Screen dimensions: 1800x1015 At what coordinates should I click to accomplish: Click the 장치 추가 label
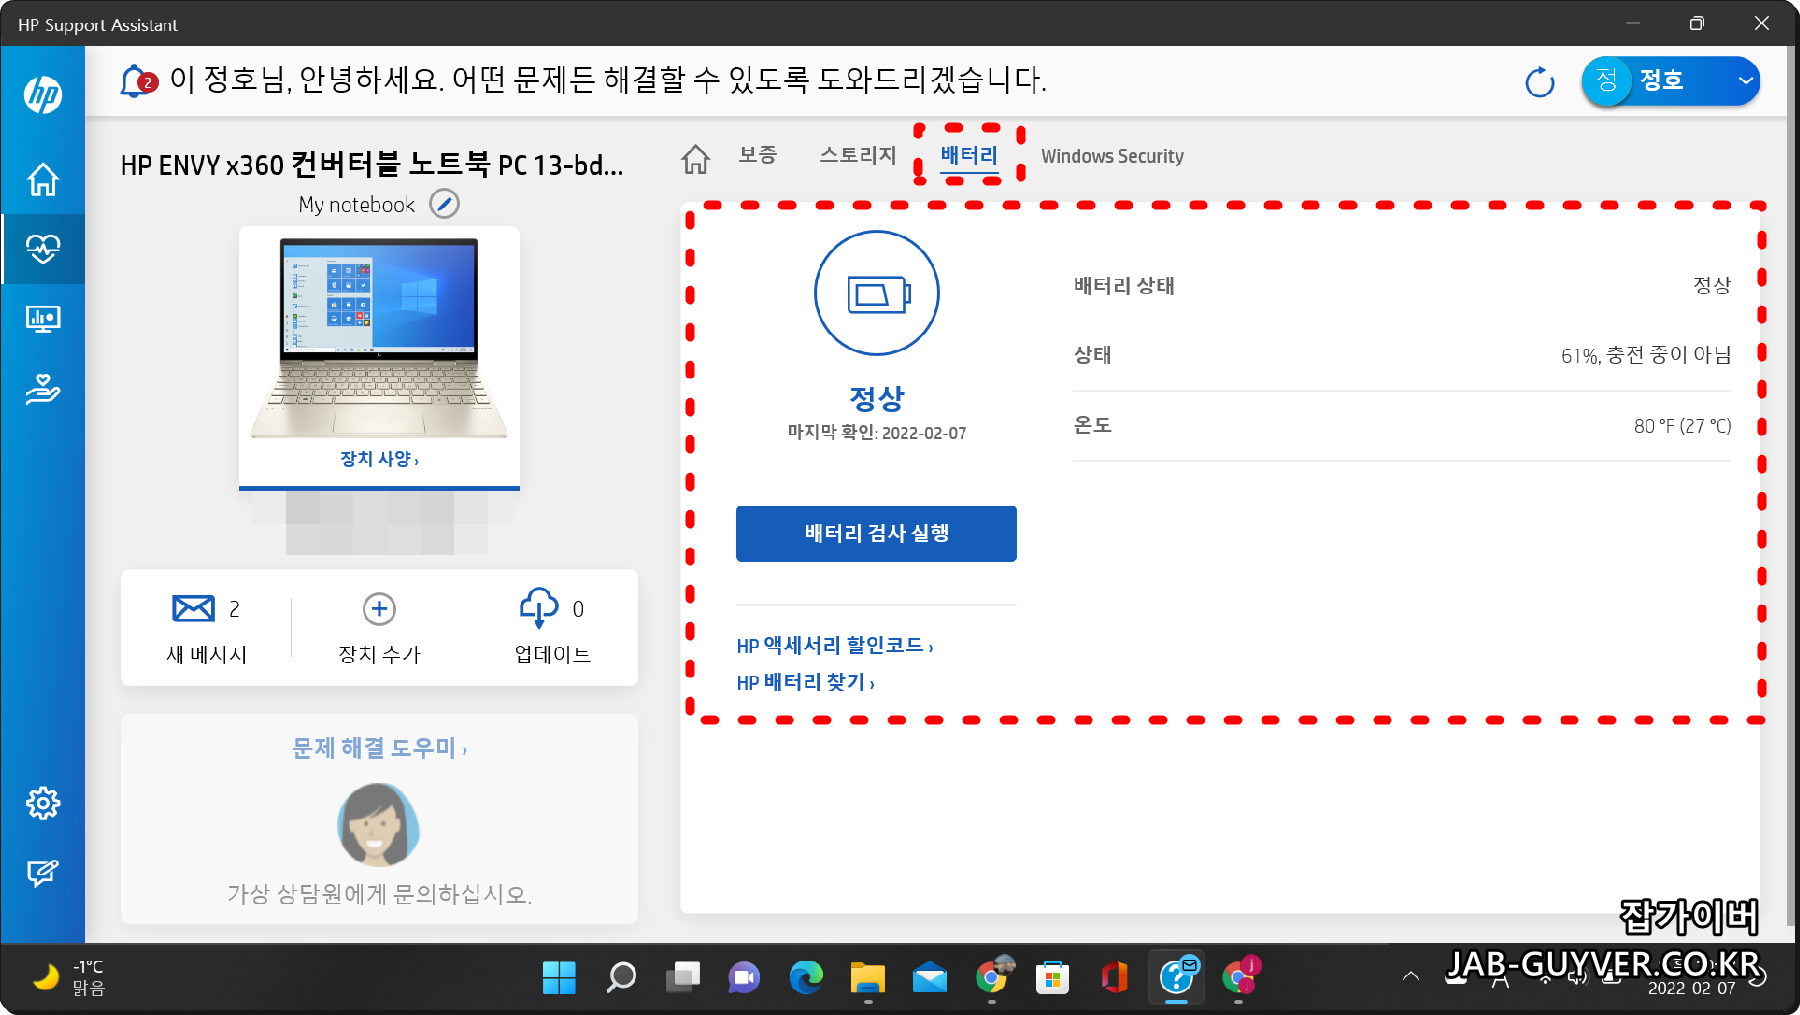point(379,655)
